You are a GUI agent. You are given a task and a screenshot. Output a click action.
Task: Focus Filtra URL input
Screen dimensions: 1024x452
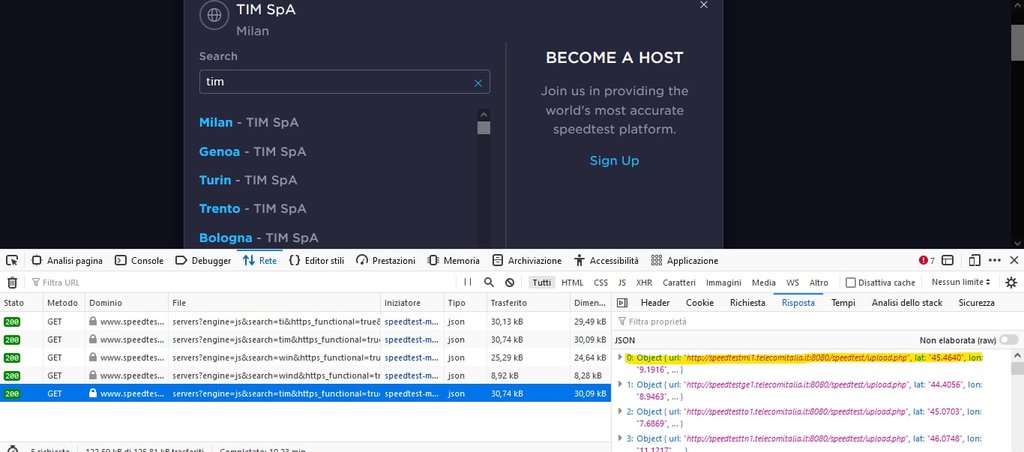click(242, 283)
